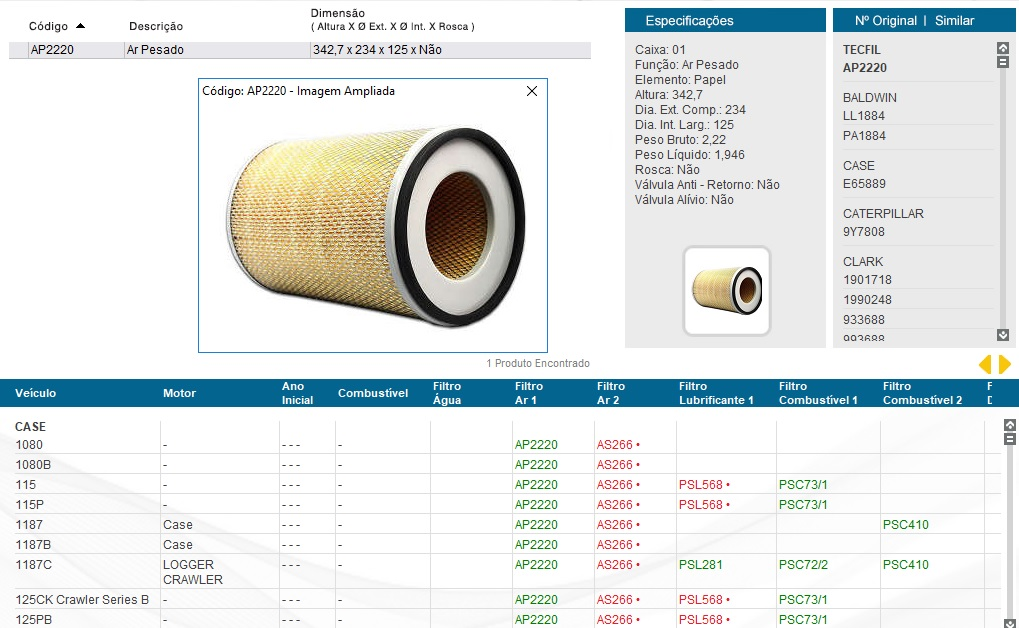Image resolution: width=1019 pixels, height=628 pixels.
Task: Go to next page with right yellow arrow
Action: (1005, 364)
